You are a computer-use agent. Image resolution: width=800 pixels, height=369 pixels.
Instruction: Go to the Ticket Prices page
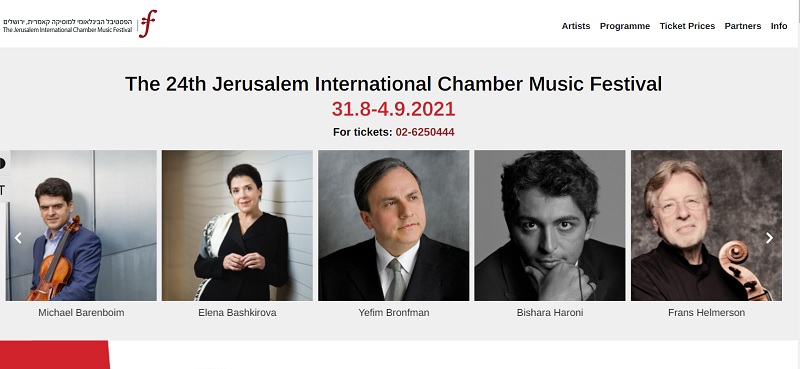(687, 26)
